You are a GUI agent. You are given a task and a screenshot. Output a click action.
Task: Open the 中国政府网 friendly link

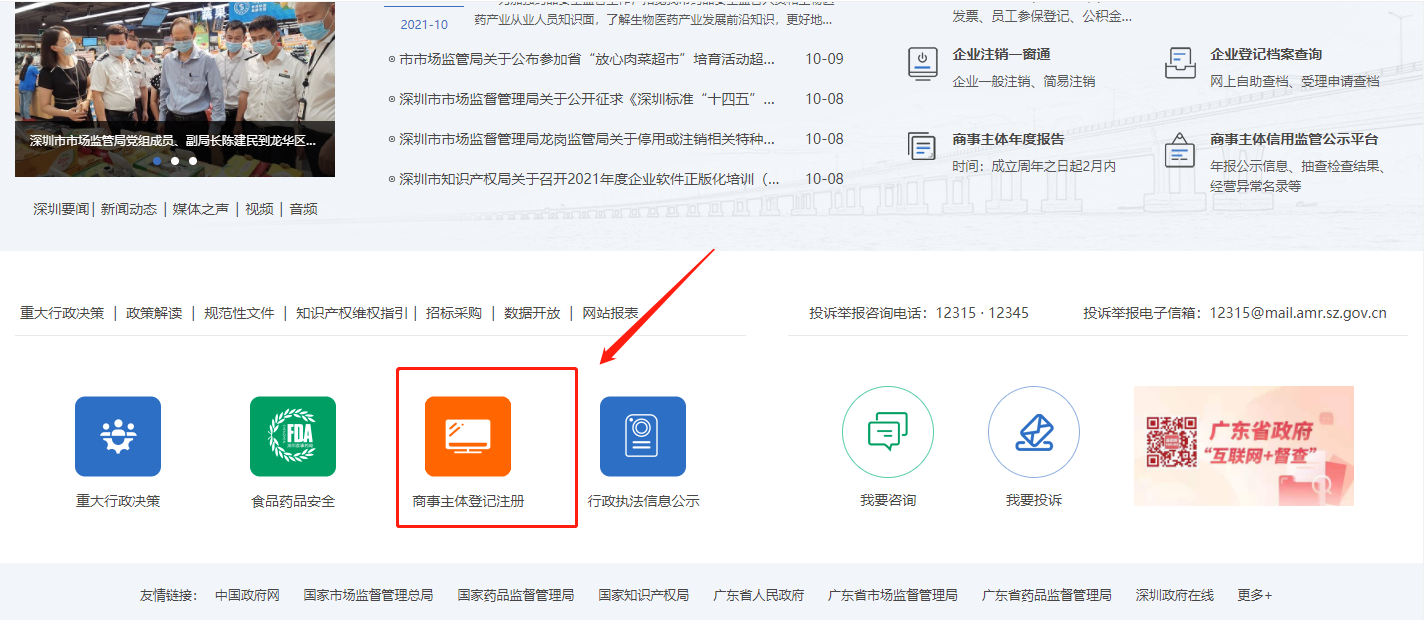pos(244,594)
